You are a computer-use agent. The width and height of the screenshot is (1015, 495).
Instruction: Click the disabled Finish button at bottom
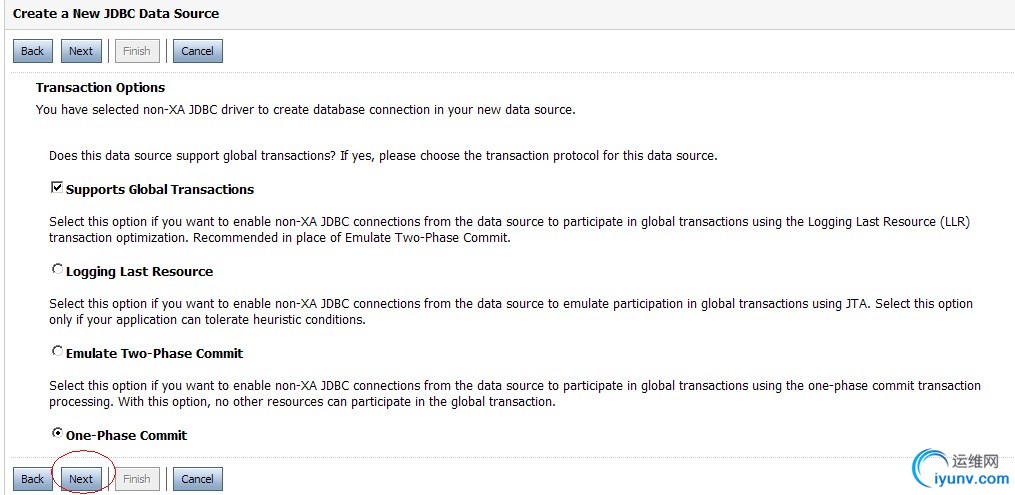coord(137,479)
